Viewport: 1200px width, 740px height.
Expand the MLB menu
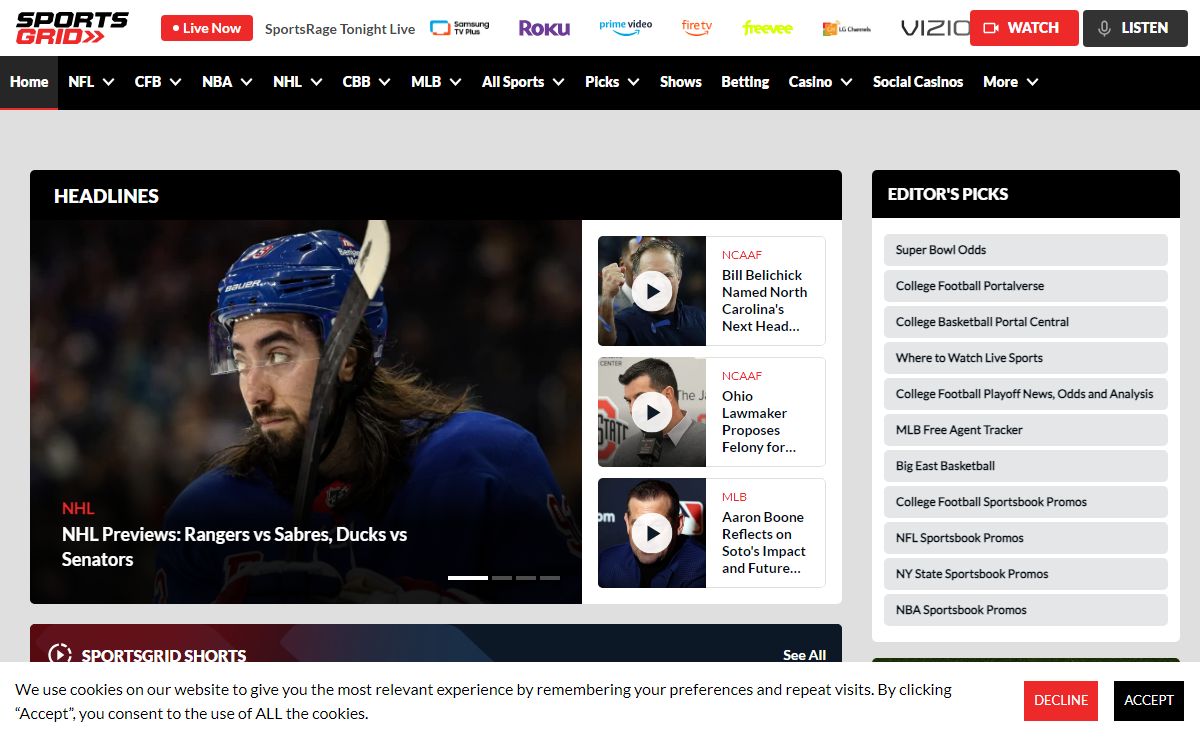(x=436, y=82)
